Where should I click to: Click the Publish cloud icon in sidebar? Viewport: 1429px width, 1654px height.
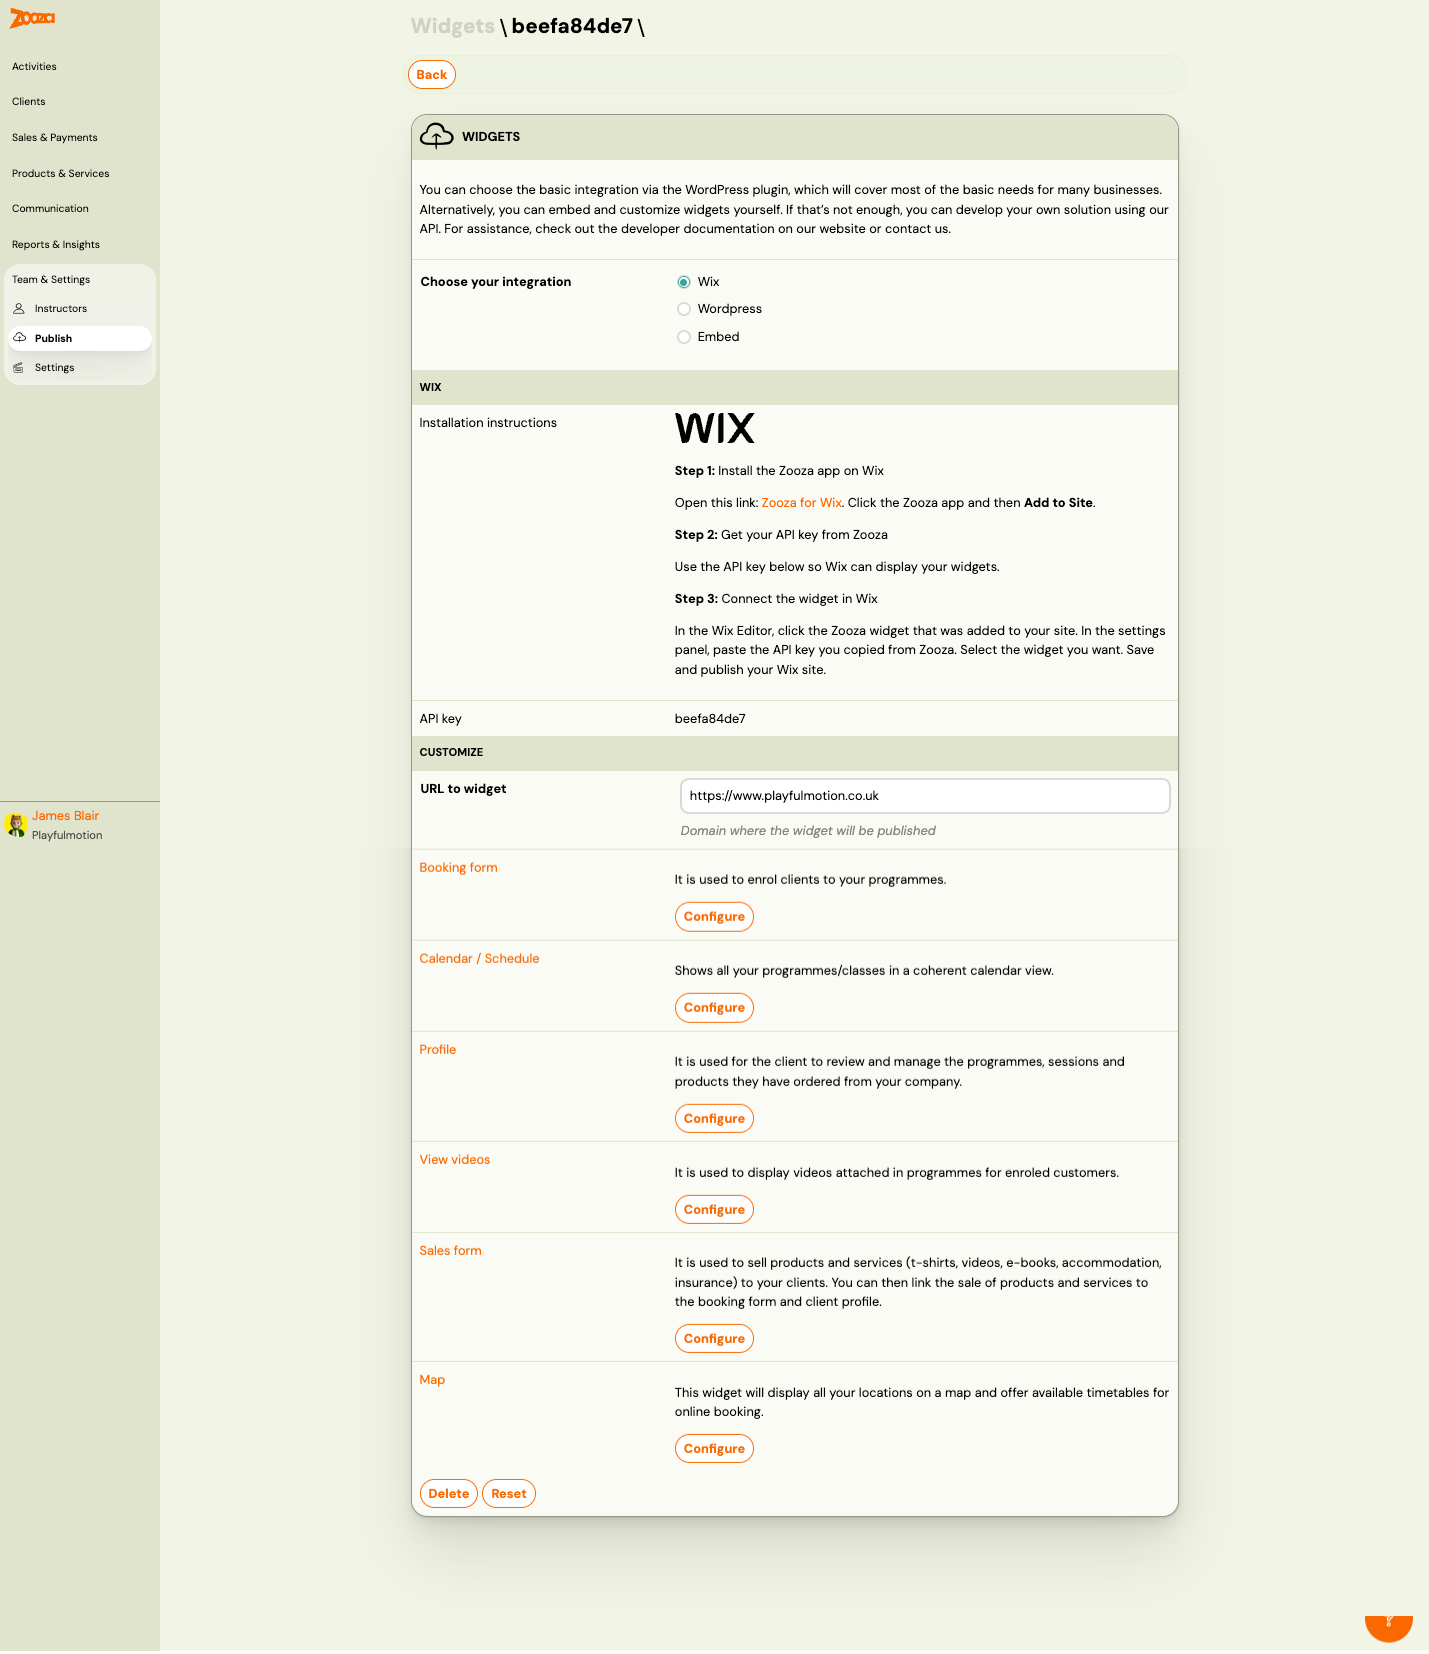coord(19,338)
